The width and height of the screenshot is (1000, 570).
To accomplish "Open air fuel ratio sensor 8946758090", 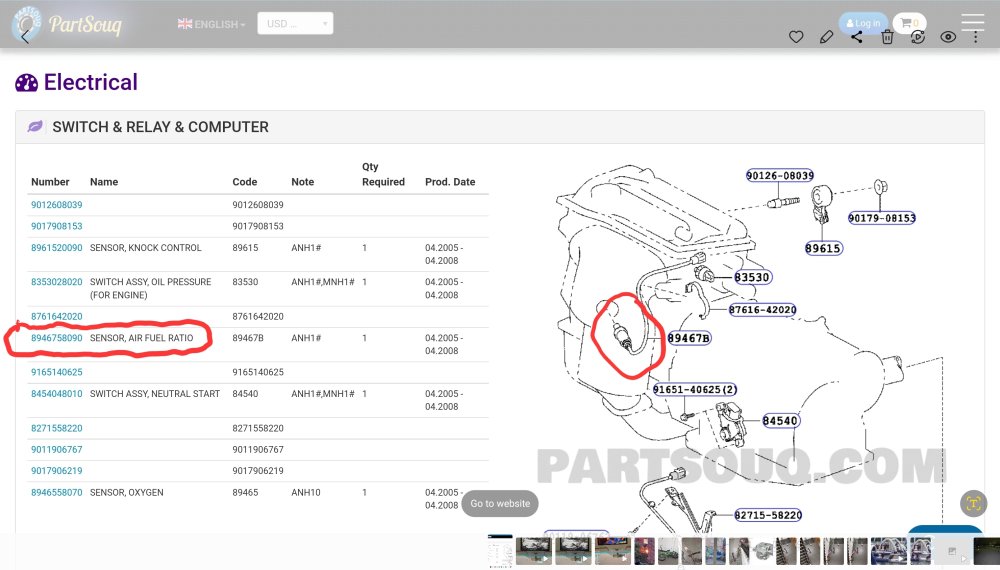I will click(57, 338).
